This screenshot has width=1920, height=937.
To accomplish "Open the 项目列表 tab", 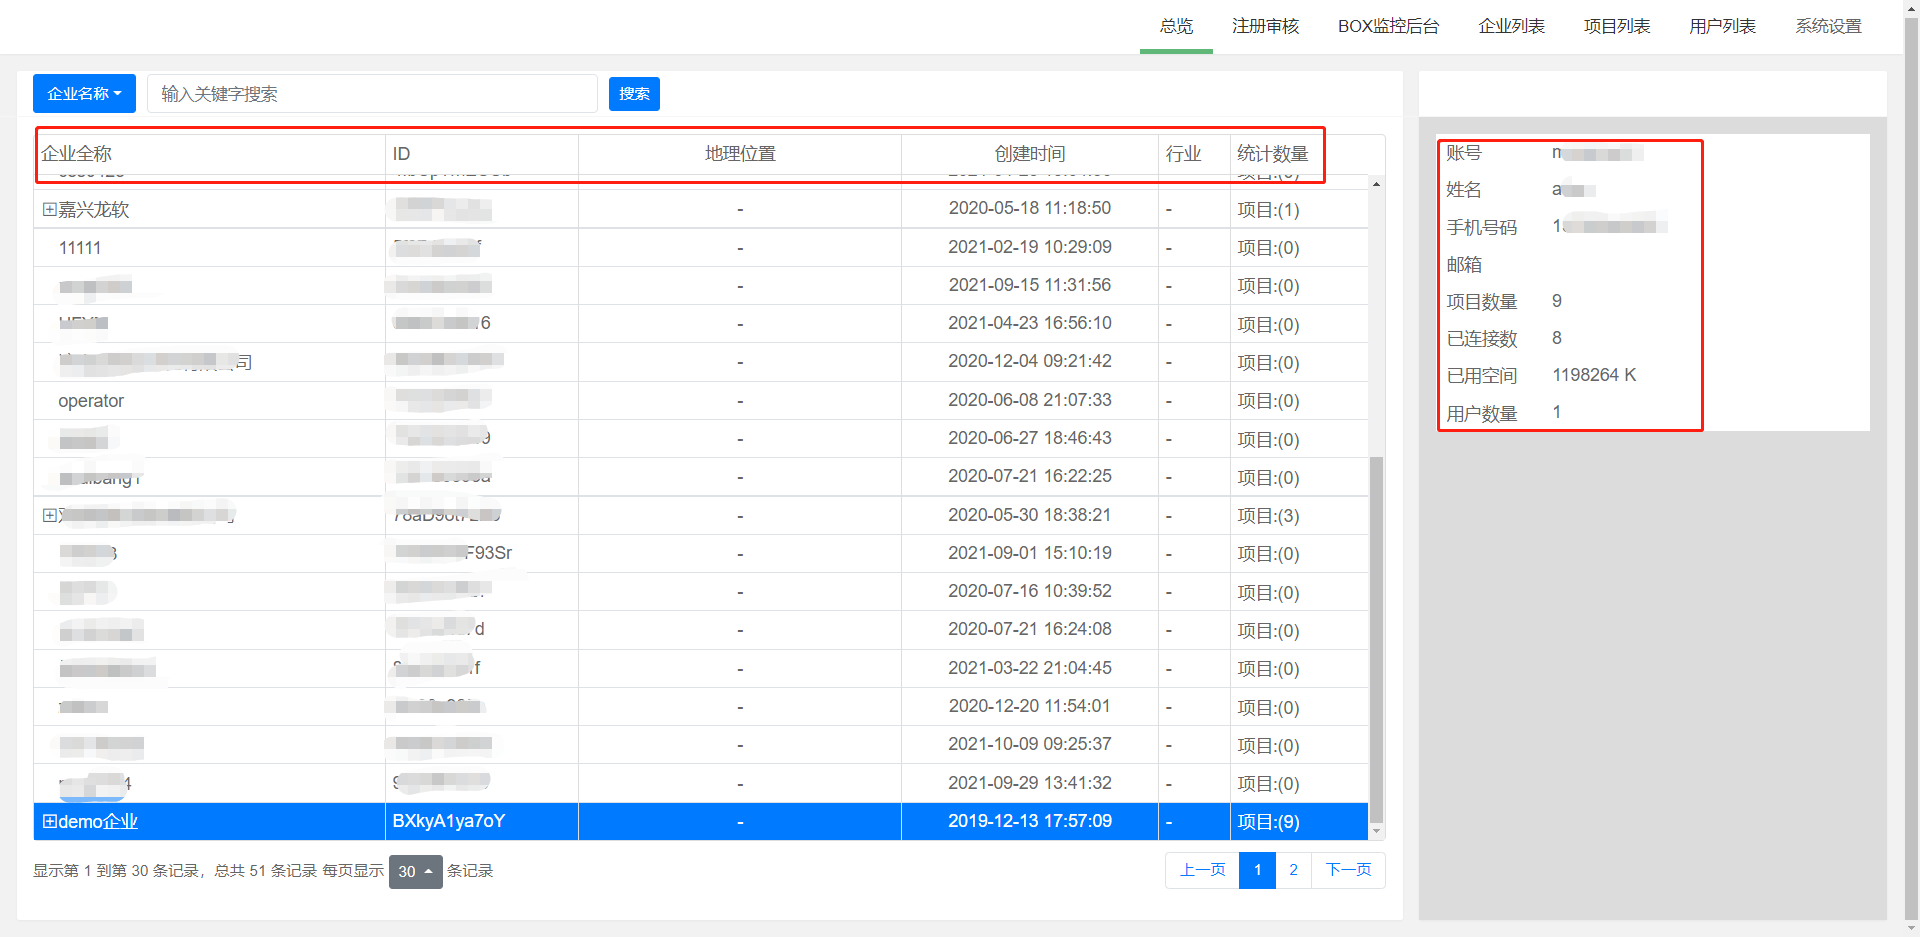I will 1617,26.
